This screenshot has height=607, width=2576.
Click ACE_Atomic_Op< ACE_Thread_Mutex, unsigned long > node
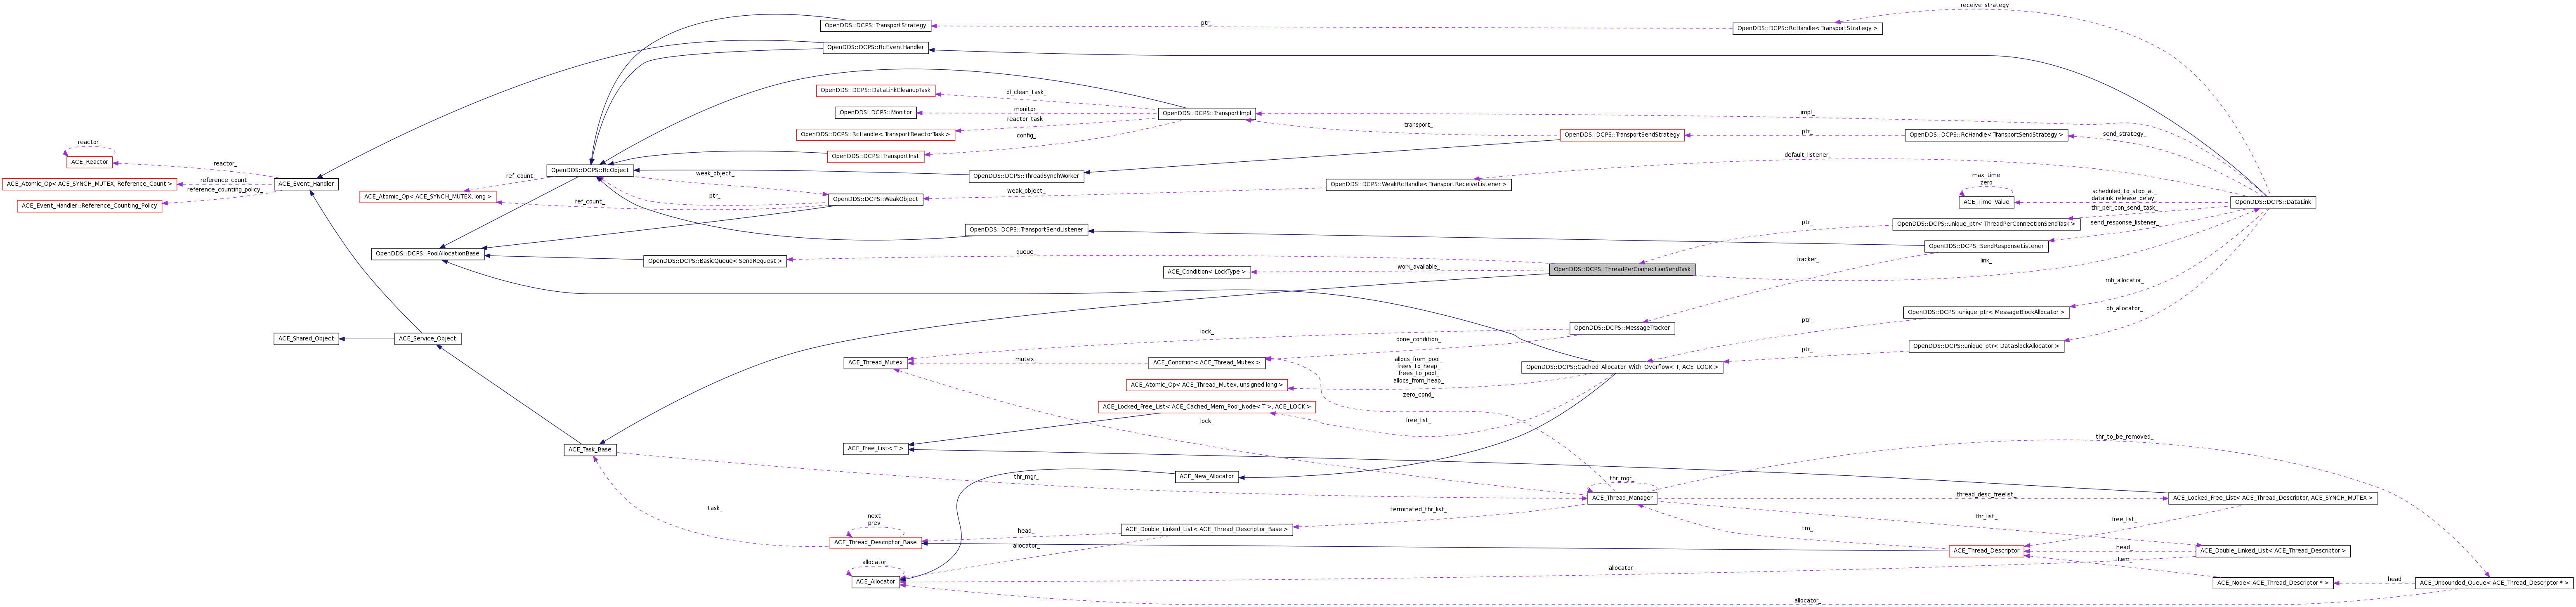pyautogui.click(x=1206, y=385)
